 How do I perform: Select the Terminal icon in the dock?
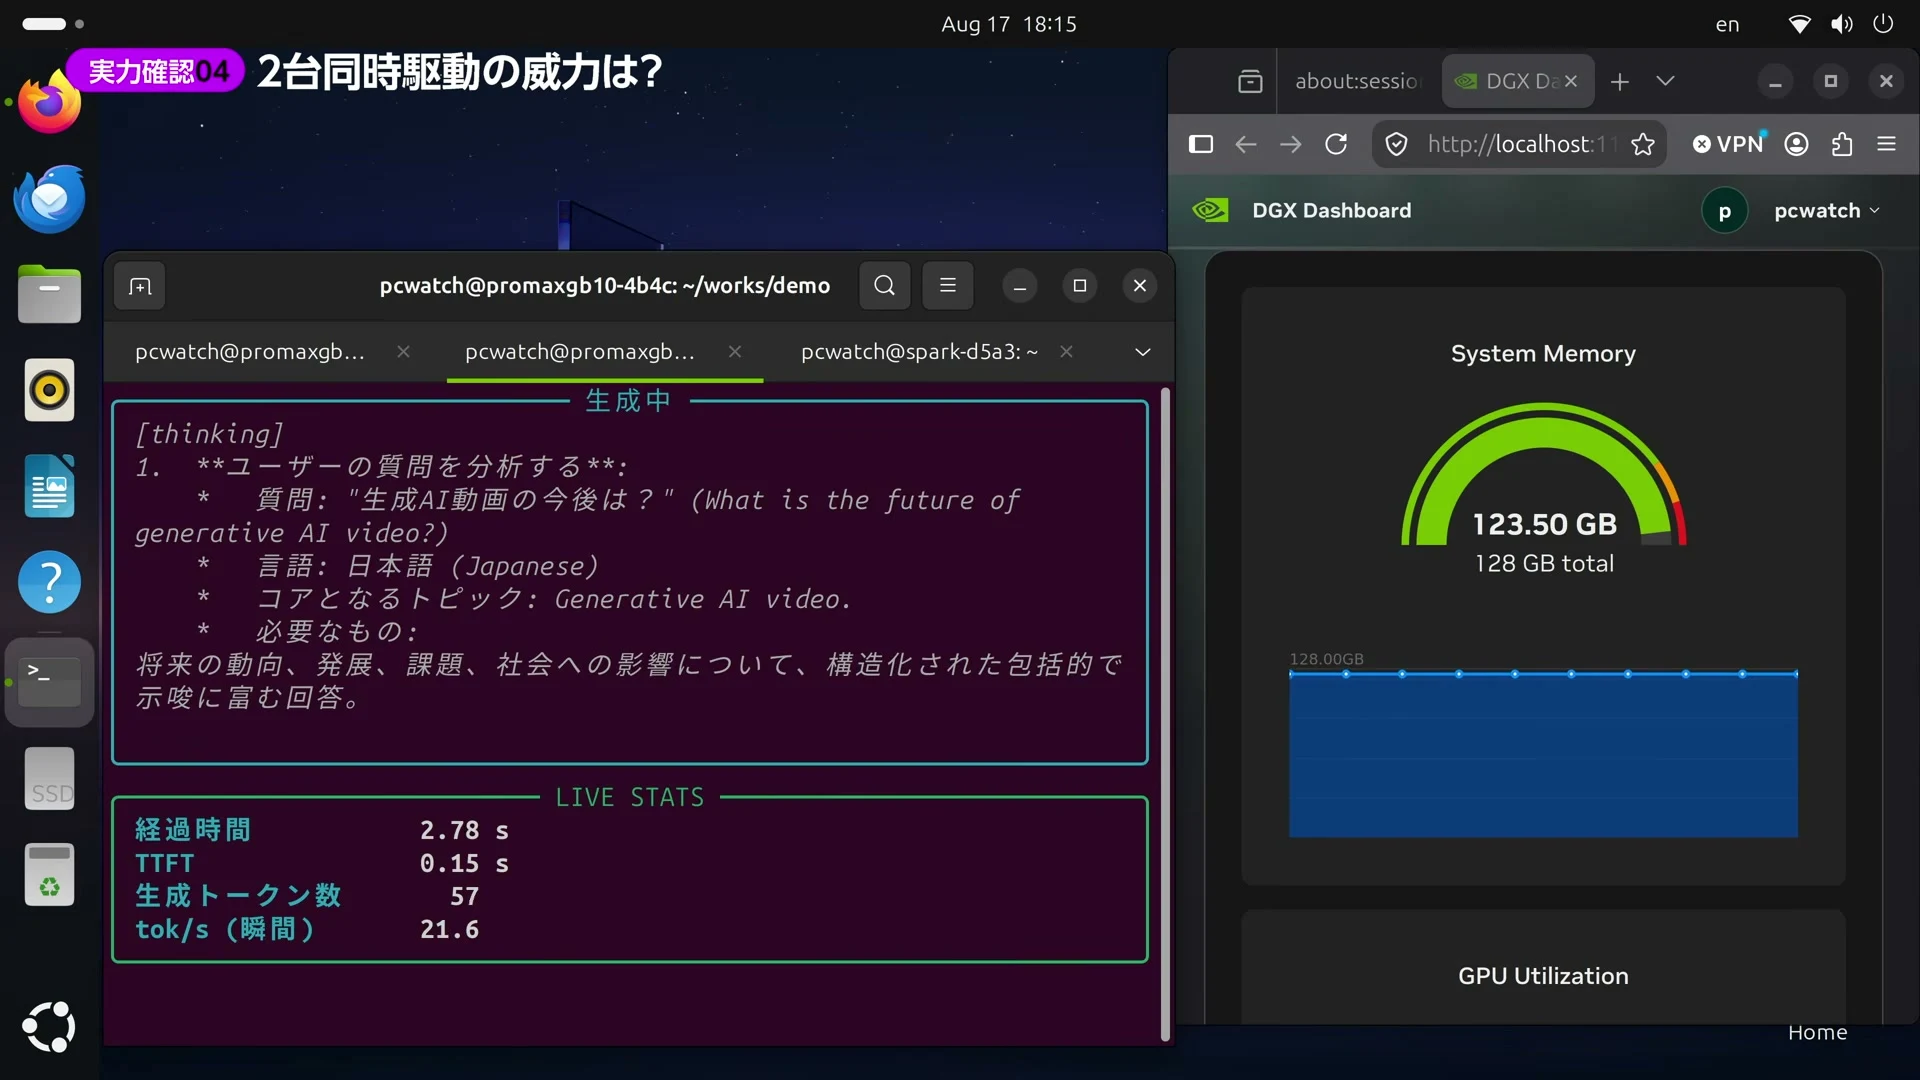click(49, 682)
